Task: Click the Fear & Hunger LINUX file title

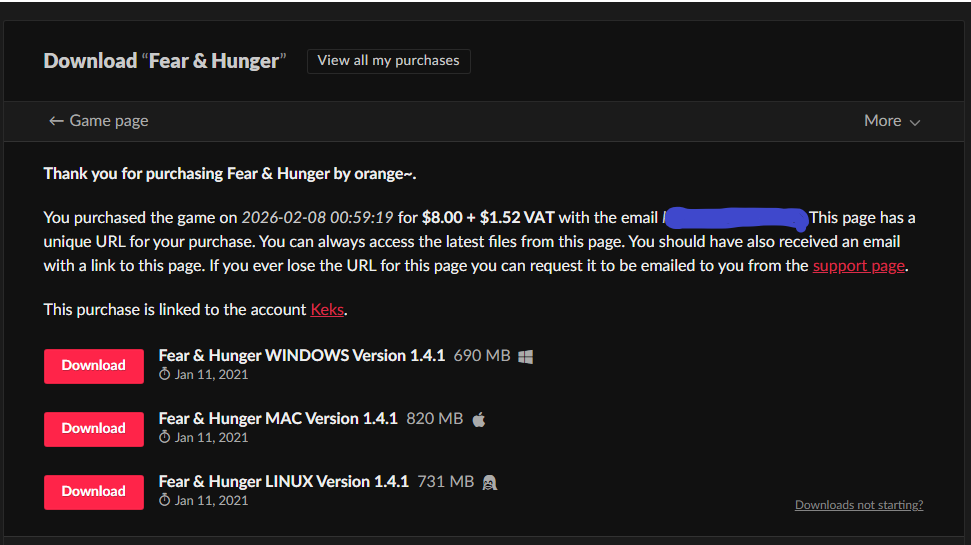Action: [284, 481]
